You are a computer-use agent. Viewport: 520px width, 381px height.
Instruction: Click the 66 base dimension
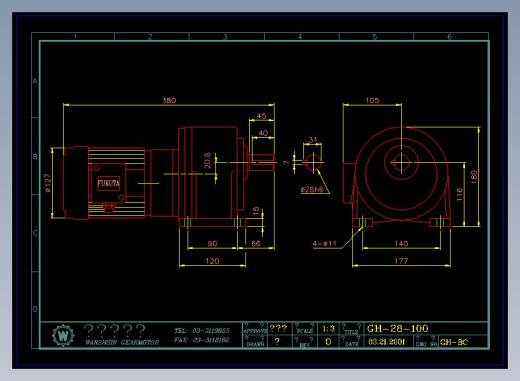[256, 244]
